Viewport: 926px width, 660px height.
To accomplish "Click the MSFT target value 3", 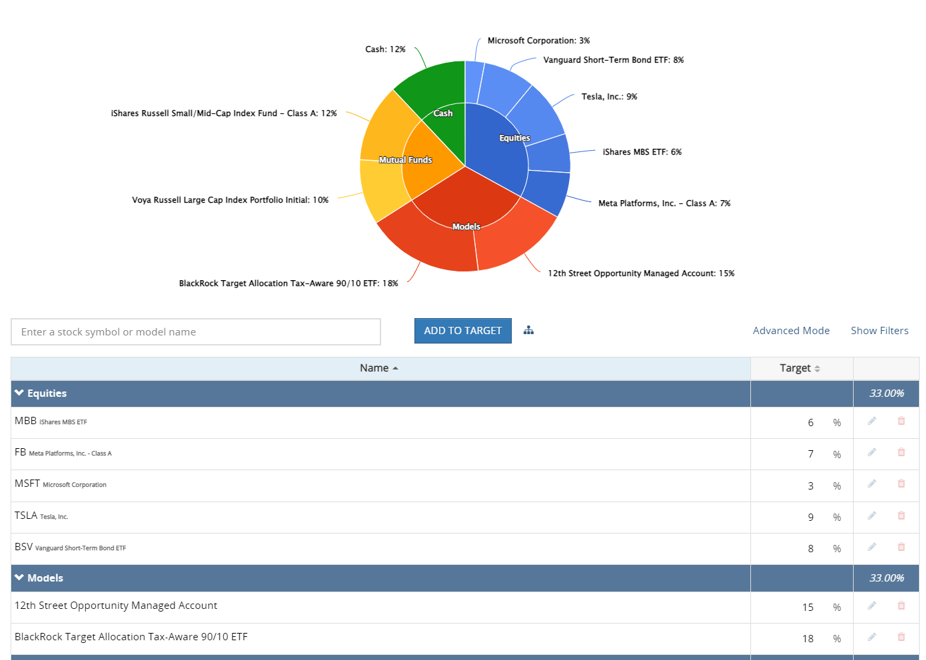I will pyautogui.click(x=810, y=486).
